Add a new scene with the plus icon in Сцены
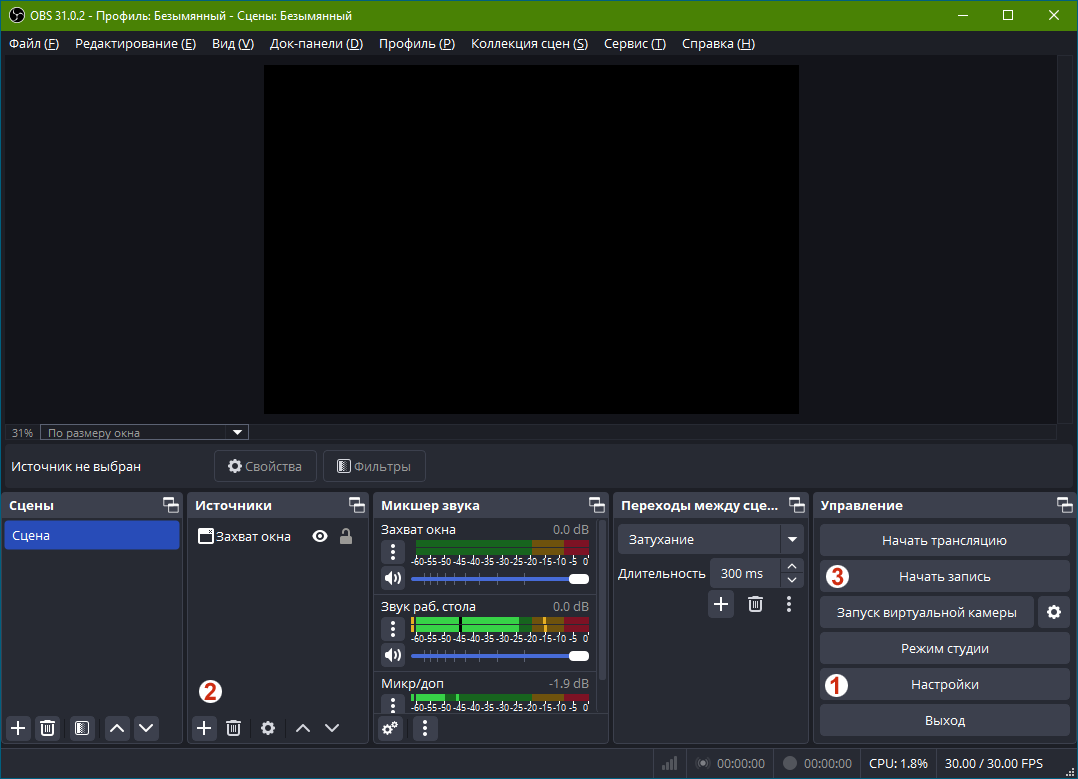 coord(19,728)
